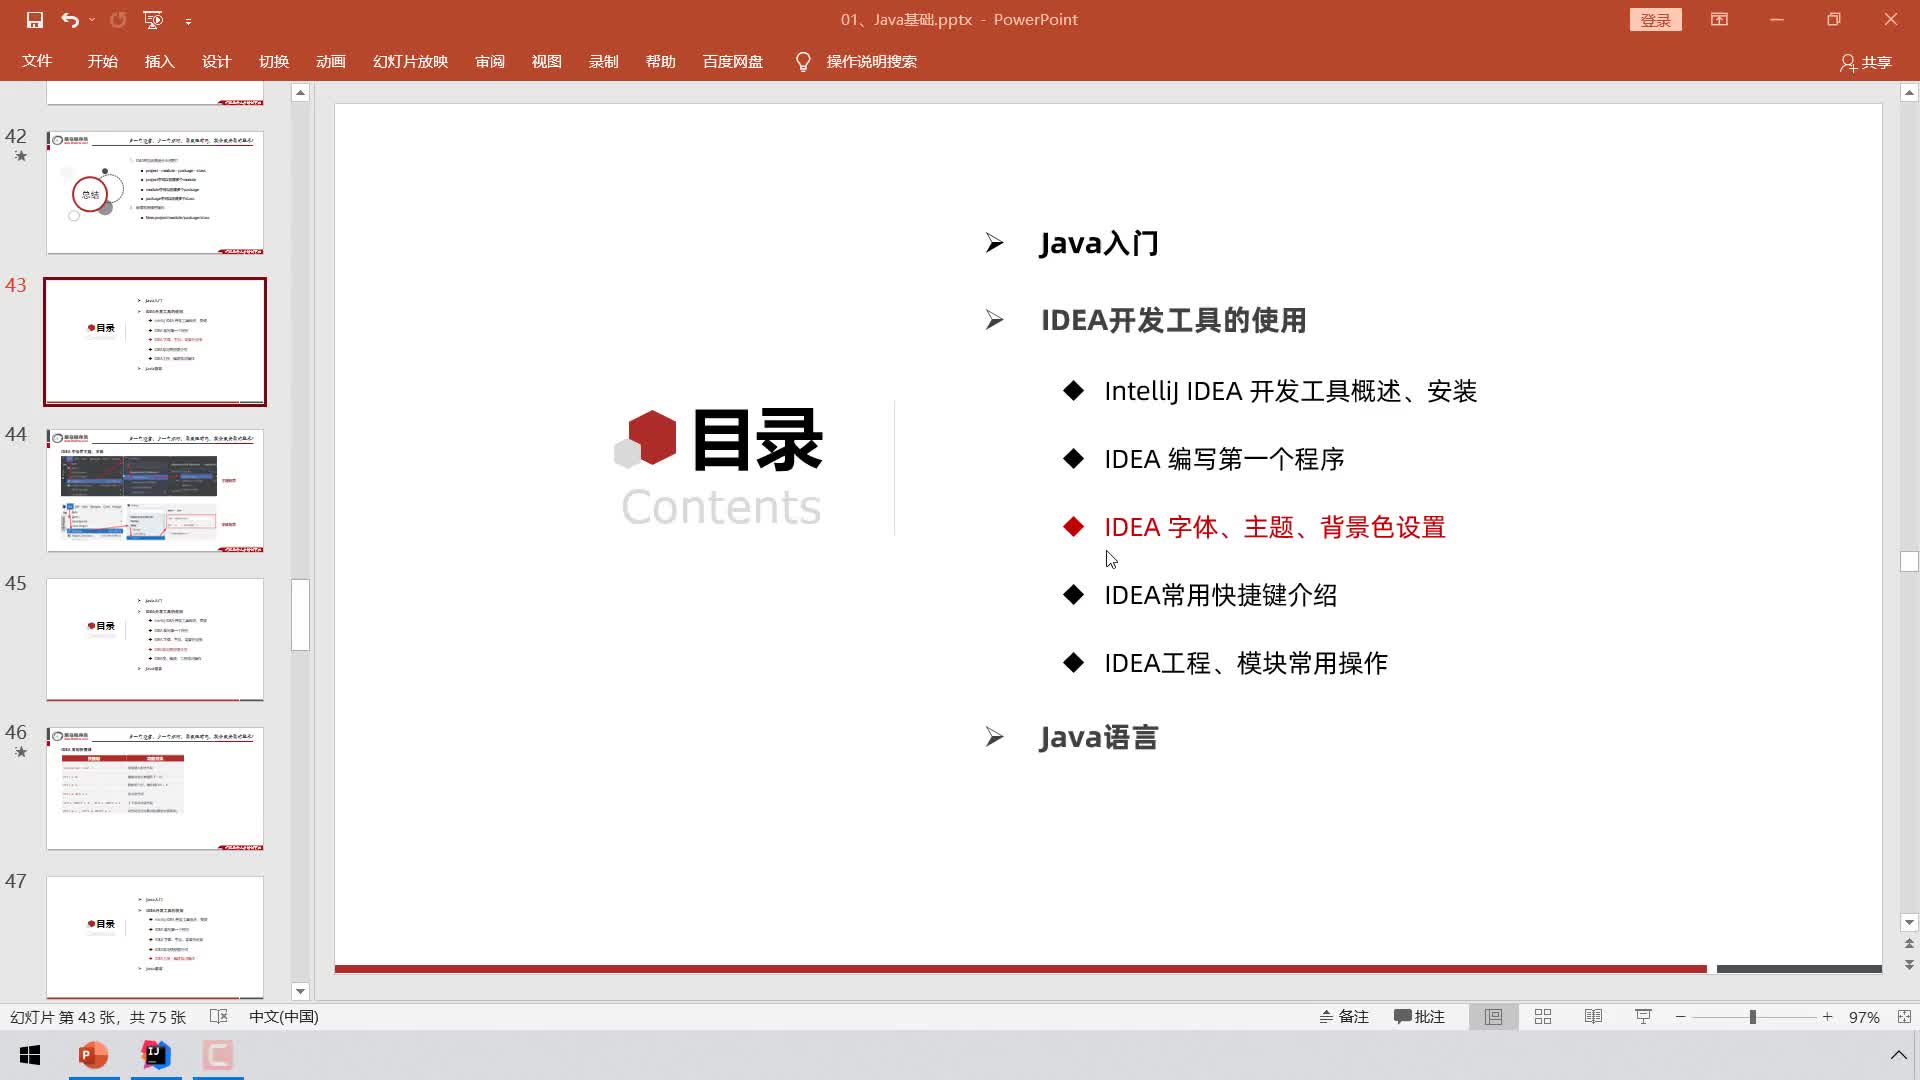
Task: Switch to Normal view icon
Action: [1493, 1016]
